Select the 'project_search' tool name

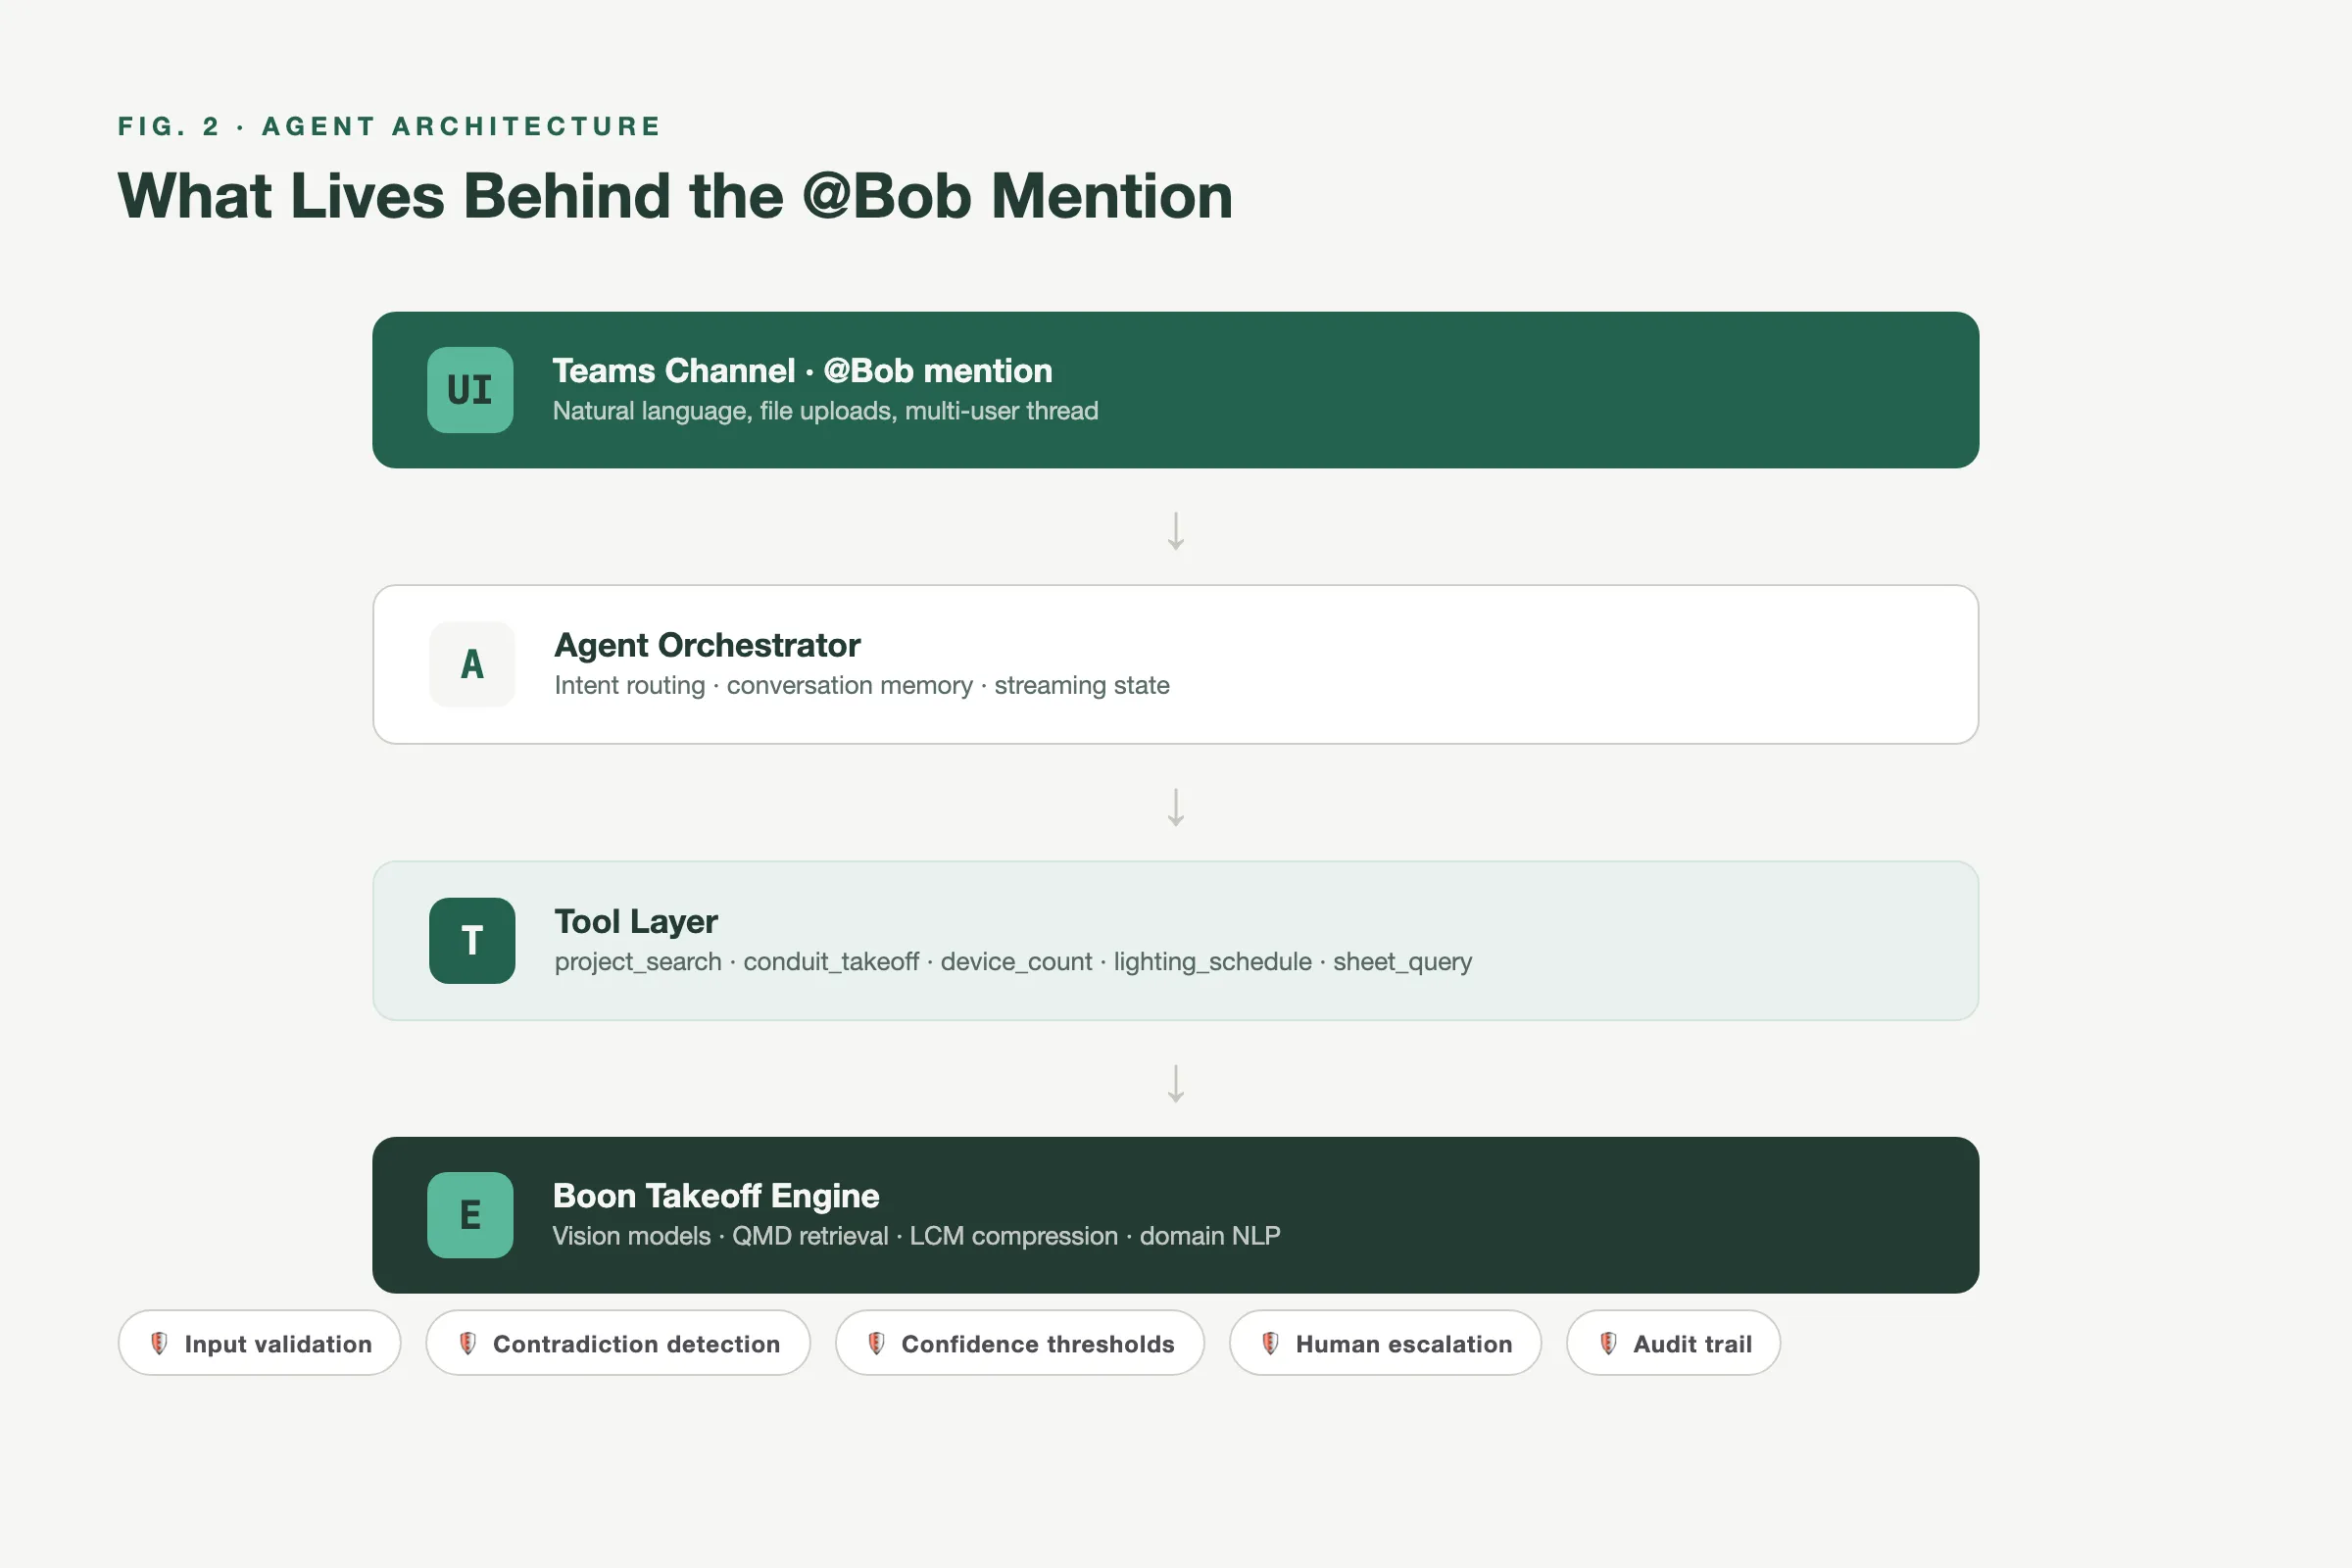point(638,962)
